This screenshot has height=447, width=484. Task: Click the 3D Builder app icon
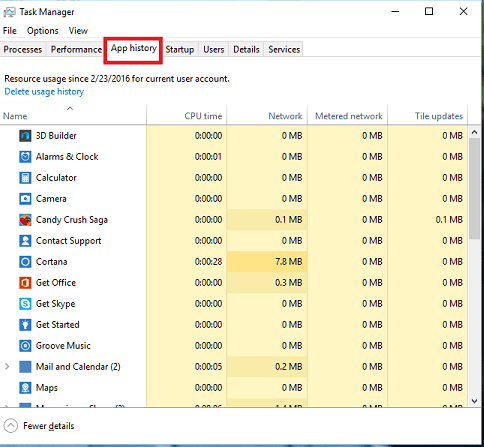(25, 136)
